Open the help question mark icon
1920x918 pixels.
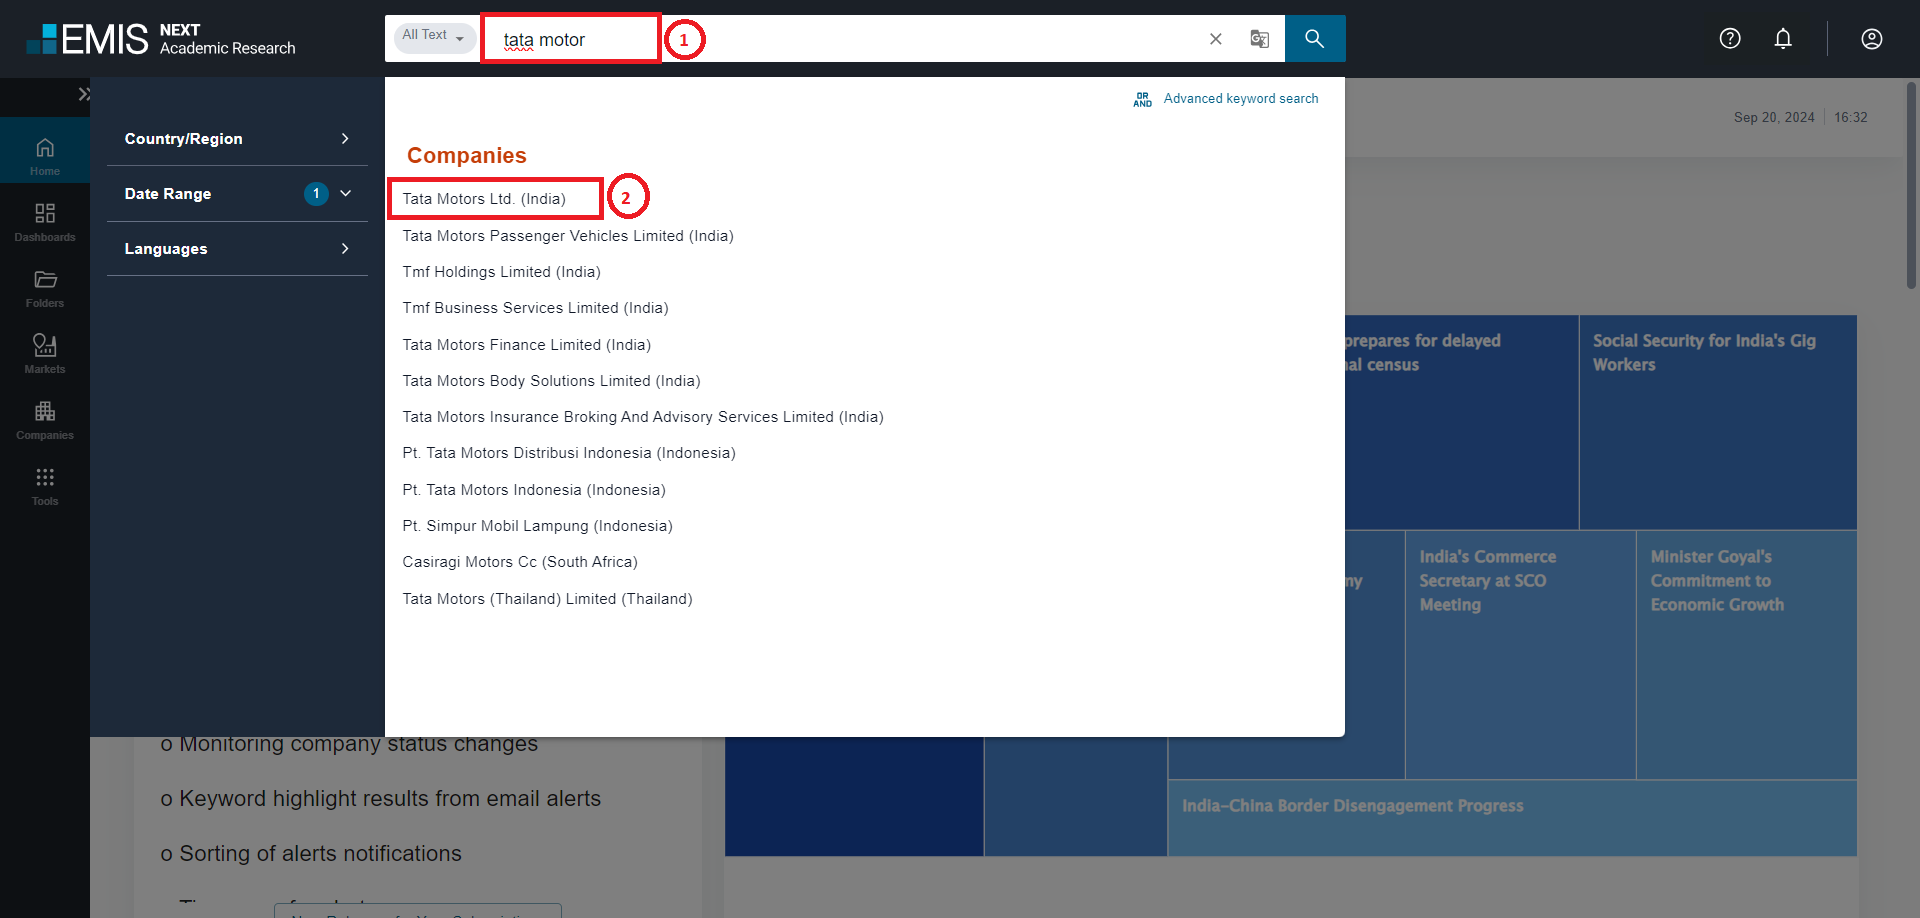pyautogui.click(x=1730, y=38)
